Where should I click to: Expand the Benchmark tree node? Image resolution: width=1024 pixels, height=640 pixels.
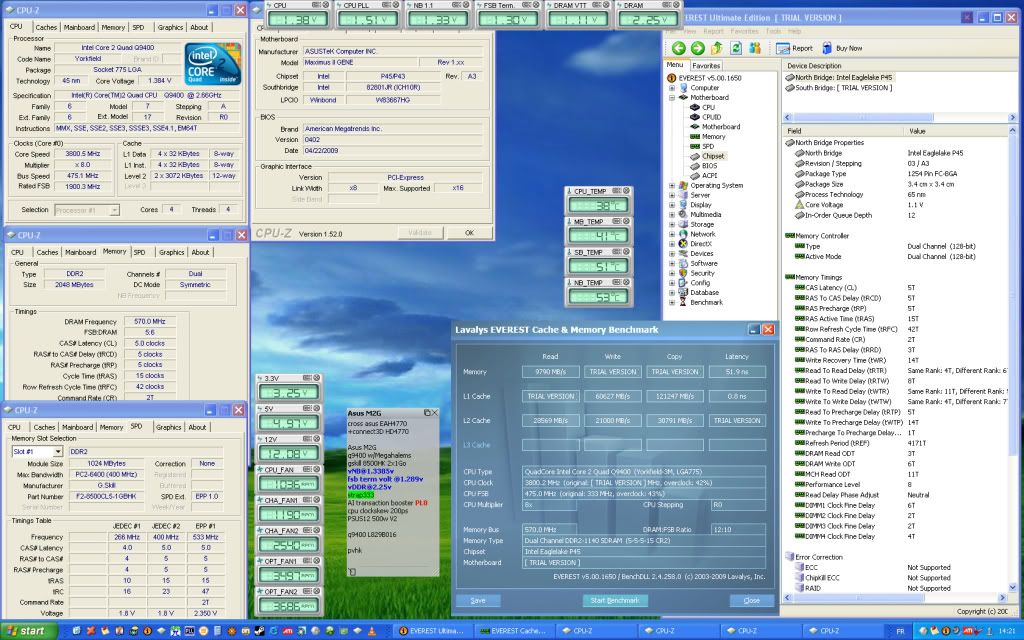point(672,302)
